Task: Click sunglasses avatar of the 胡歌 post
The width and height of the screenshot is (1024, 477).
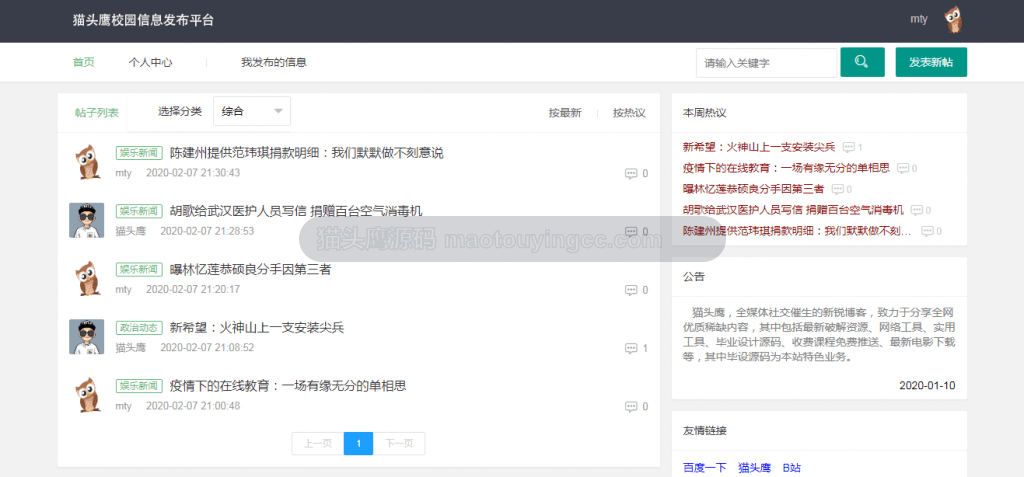Action: (x=87, y=220)
